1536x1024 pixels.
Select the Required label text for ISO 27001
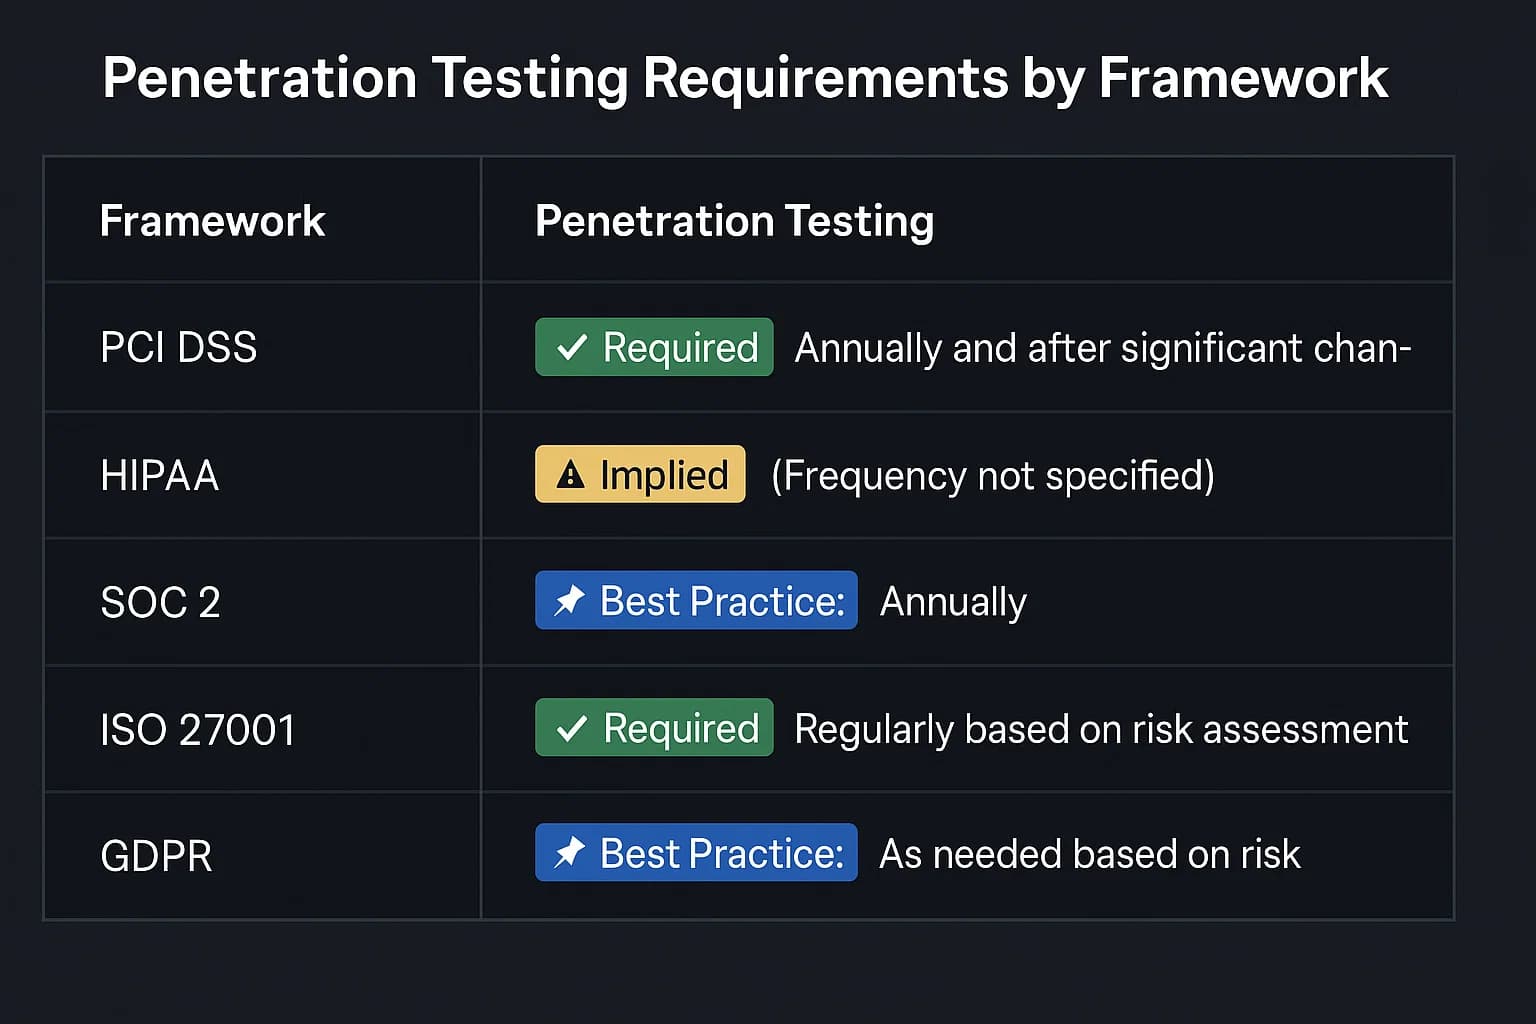click(x=681, y=729)
